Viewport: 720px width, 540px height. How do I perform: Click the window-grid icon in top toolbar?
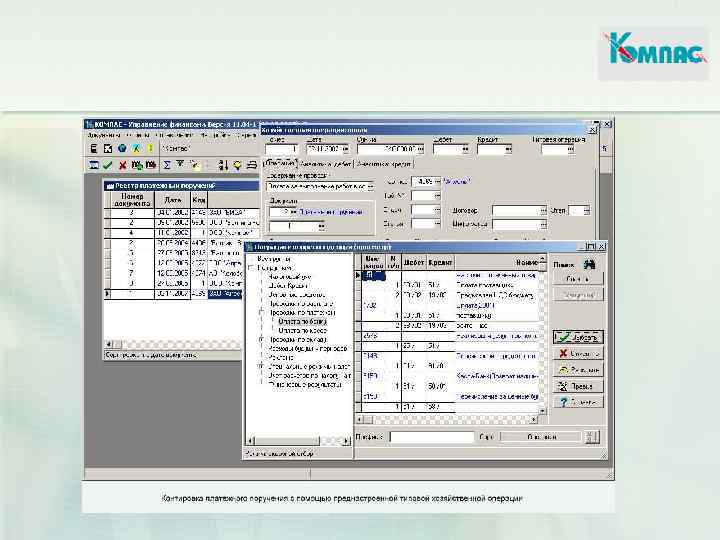(x=108, y=148)
